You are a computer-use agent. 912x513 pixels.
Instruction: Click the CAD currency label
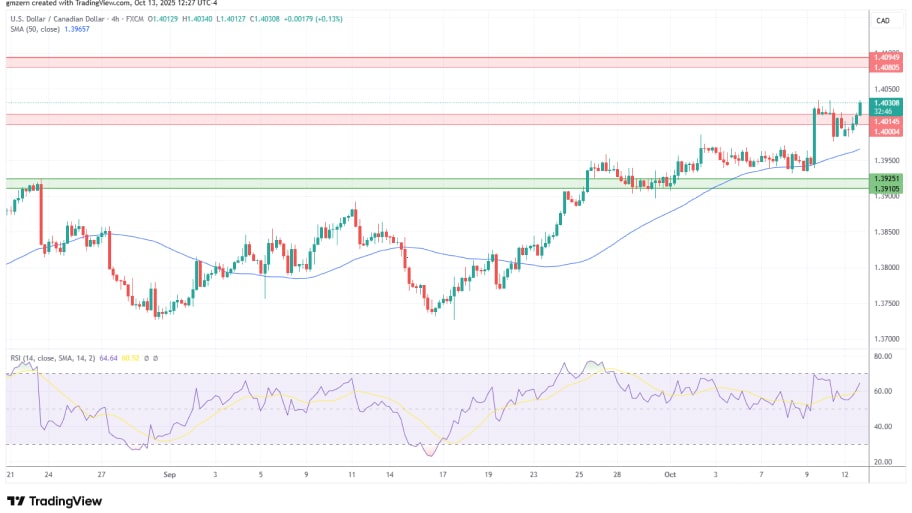tap(882, 20)
